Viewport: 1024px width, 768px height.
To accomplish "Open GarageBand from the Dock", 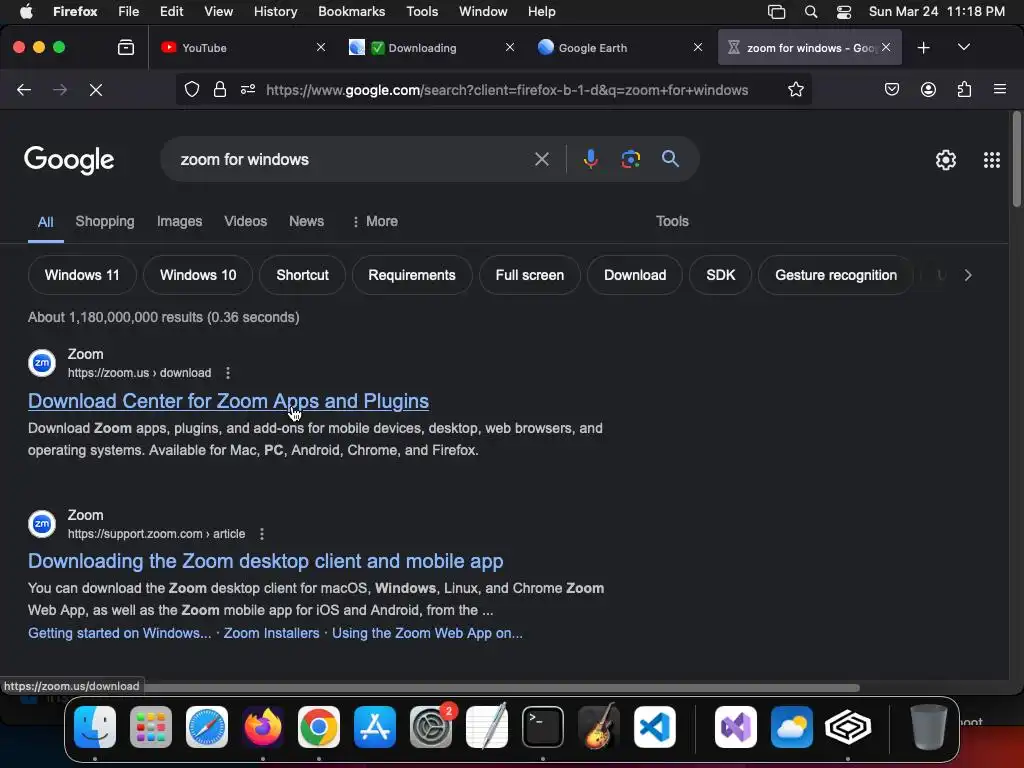I will click(x=599, y=727).
